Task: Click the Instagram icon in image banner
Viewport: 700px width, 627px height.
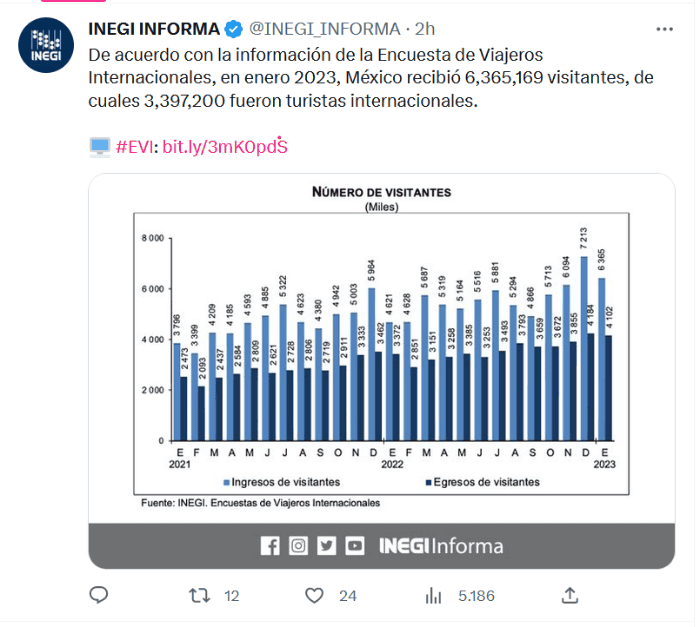Action: (298, 546)
